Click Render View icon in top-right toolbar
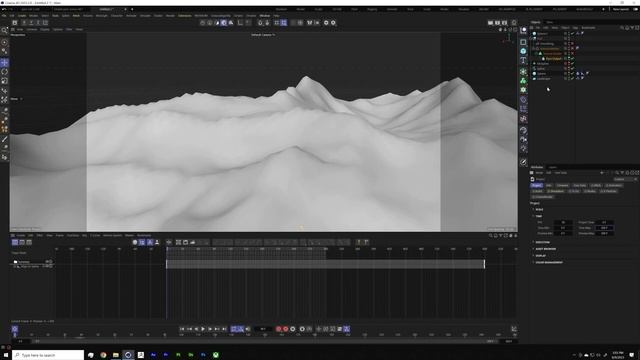Image resolution: width=640 pixels, height=360 pixels. click(x=490, y=23)
